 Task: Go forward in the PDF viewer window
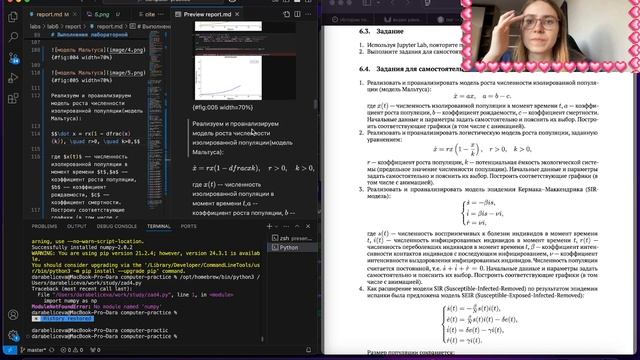click(409, 3)
